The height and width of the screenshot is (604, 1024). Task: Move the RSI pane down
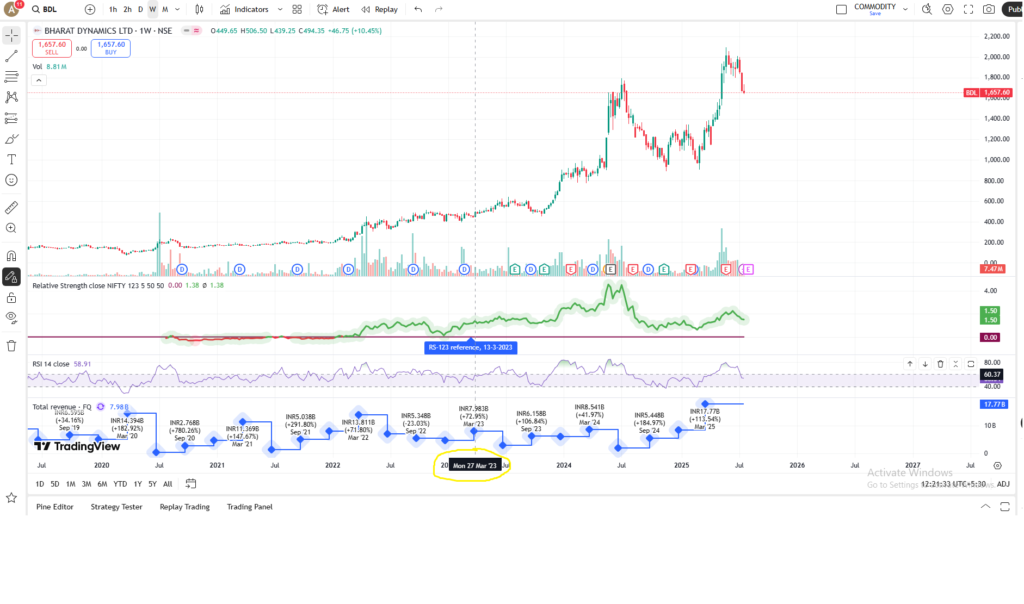pos(925,364)
